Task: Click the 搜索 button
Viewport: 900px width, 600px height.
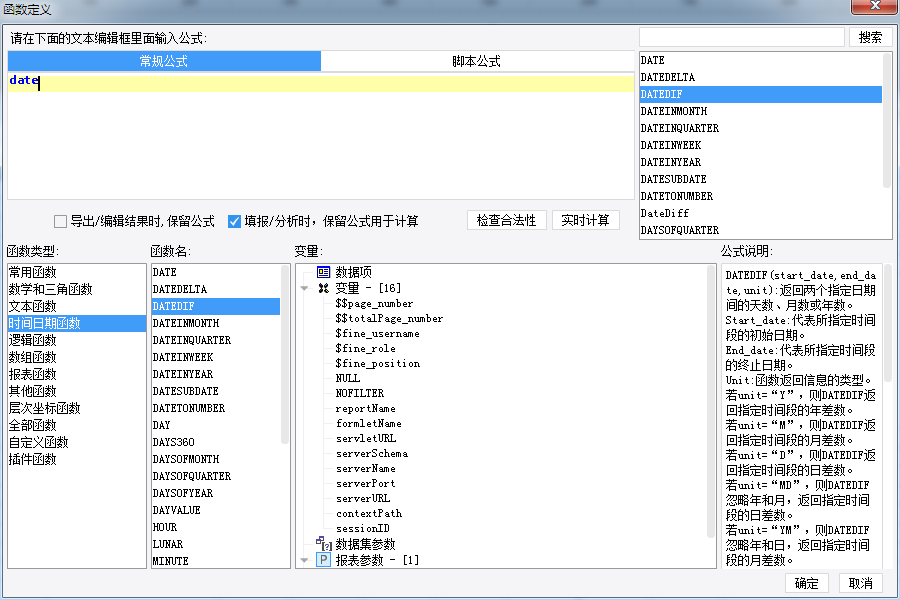Action: click(870, 37)
